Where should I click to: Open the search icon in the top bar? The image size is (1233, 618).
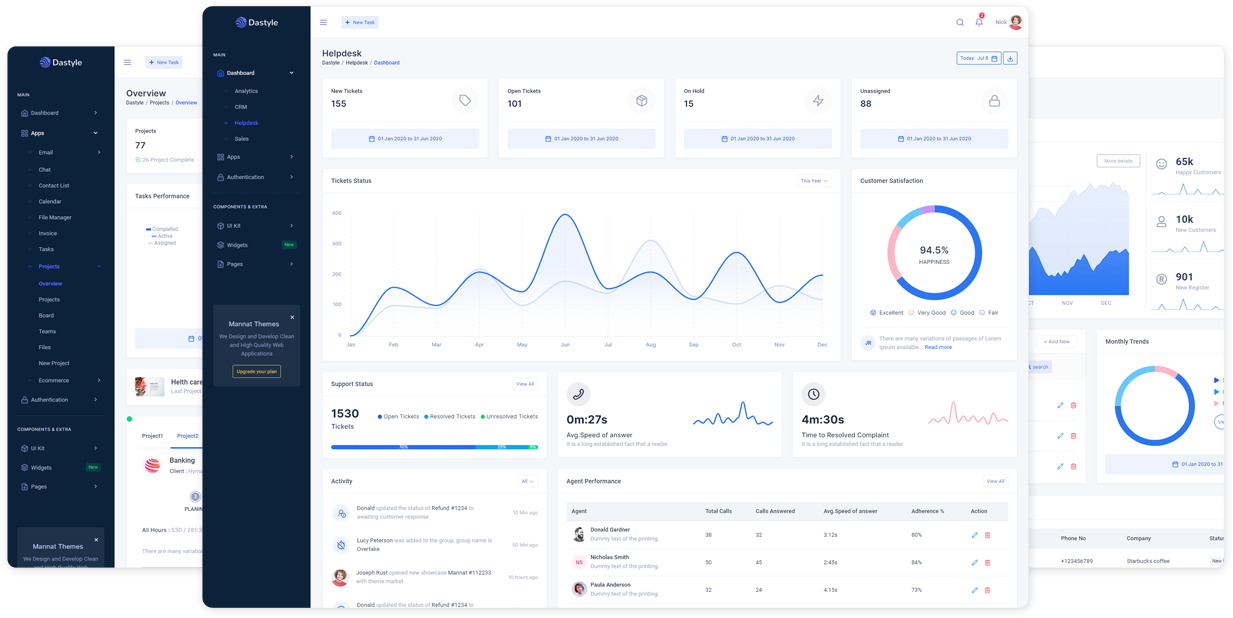click(x=960, y=21)
